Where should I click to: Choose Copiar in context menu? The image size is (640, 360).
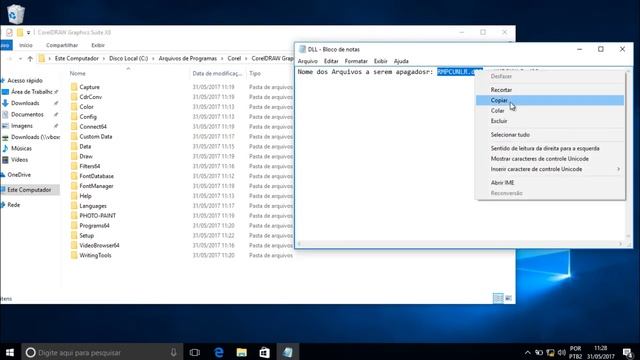click(x=550, y=100)
